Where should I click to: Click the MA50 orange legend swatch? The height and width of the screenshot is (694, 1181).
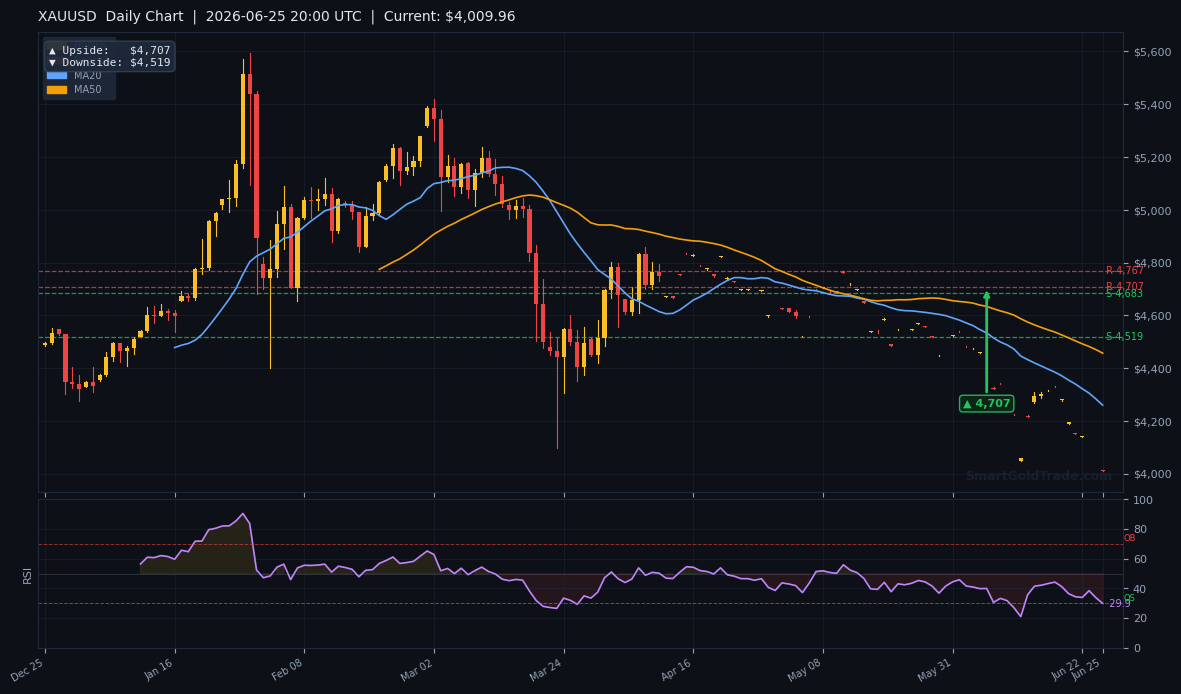pos(56,90)
